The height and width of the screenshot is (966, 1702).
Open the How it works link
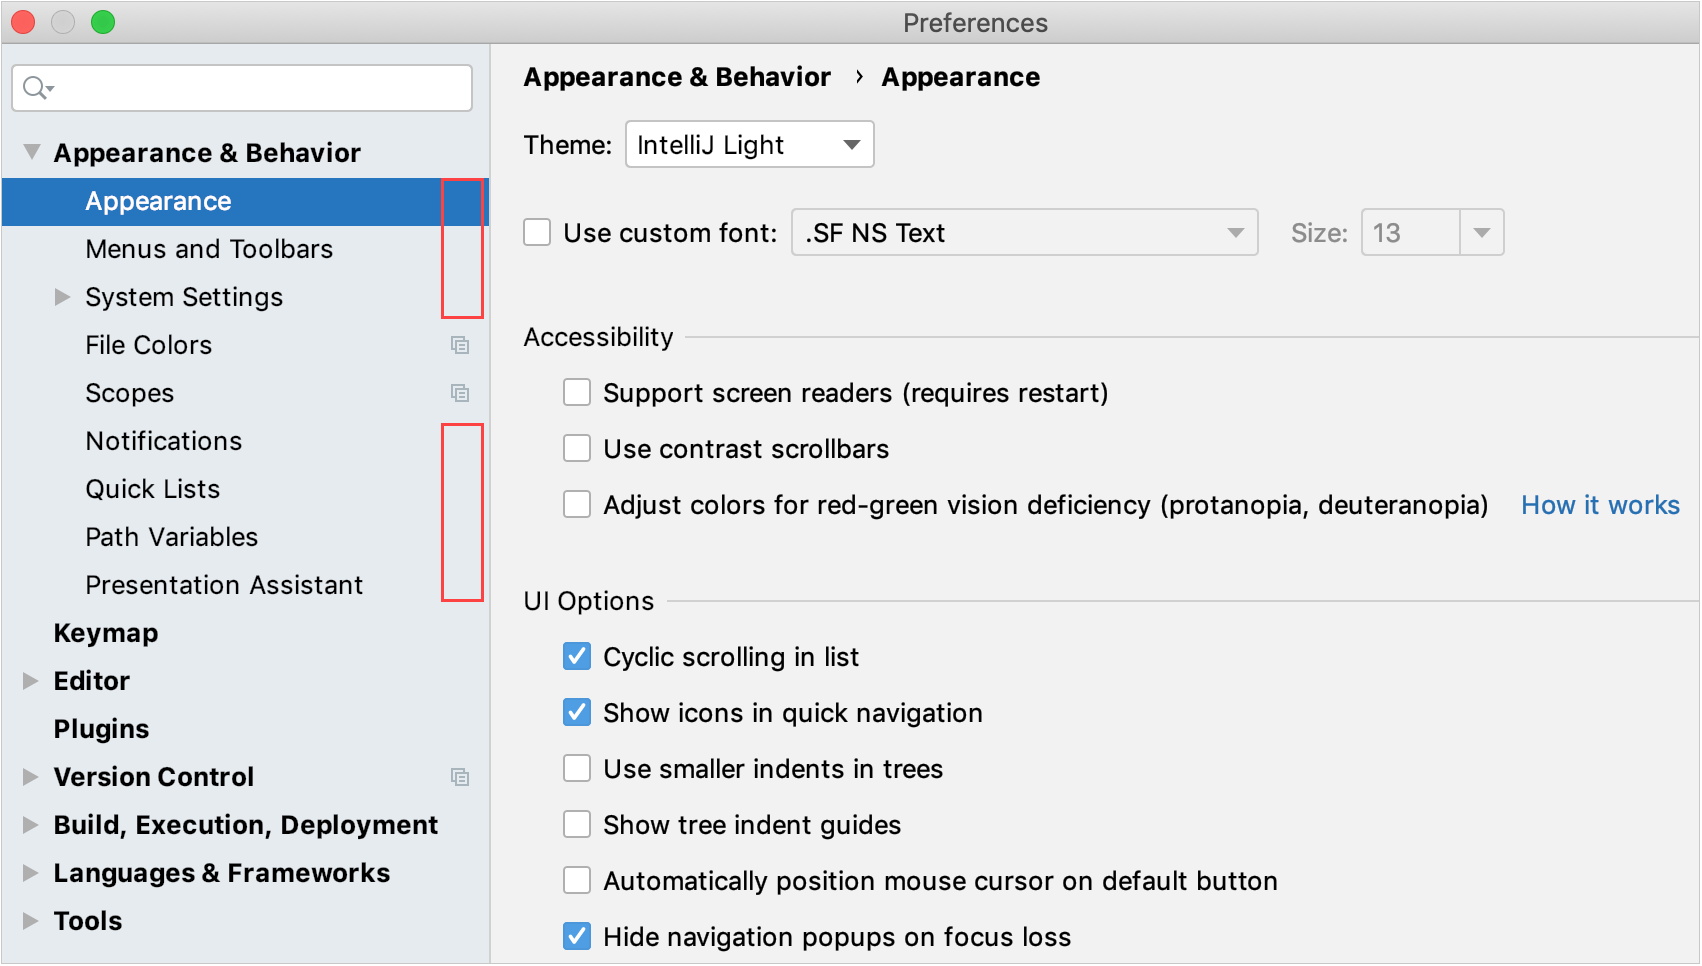click(1599, 505)
